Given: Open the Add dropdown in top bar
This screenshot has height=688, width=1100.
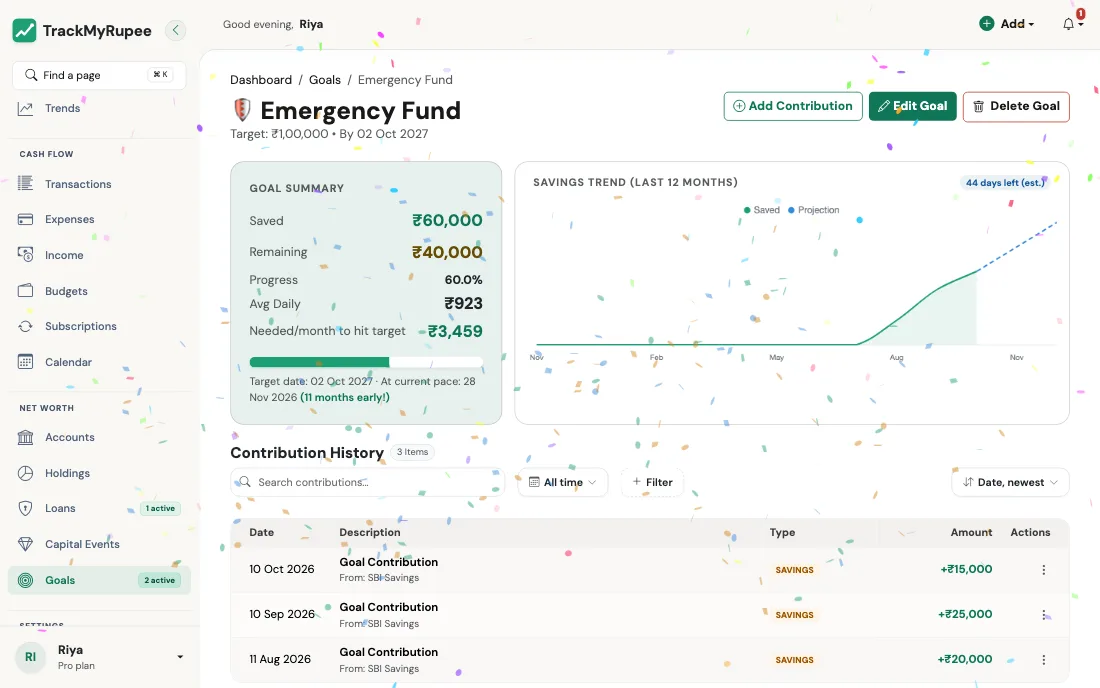Looking at the screenshot, I should (1007, 24).
